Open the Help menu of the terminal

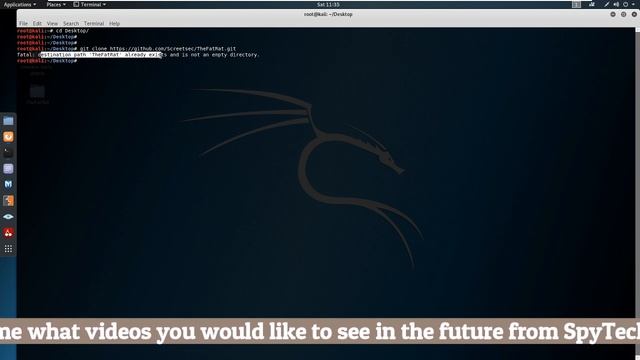tap(114, 24)
